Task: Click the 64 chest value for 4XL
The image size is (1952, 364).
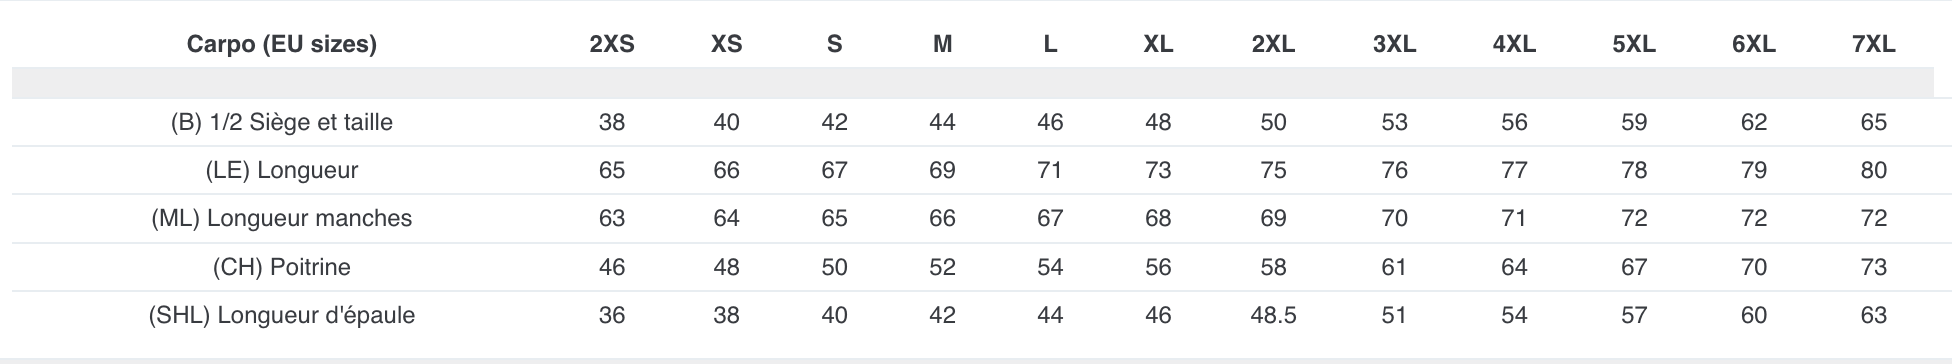Action: pyautogui.click(x=1514, y=267)
